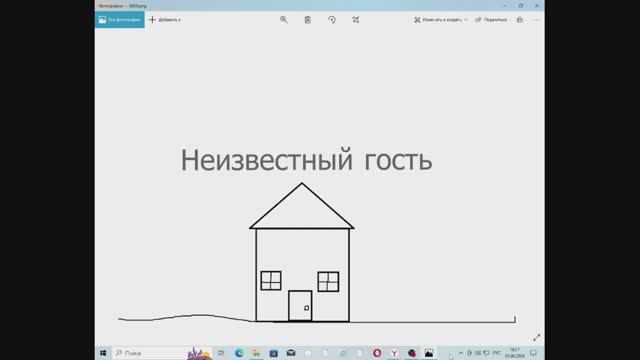Open the clock and date in the tray
Viewport: 640px width, 360px height.
(x=515, y=353)
